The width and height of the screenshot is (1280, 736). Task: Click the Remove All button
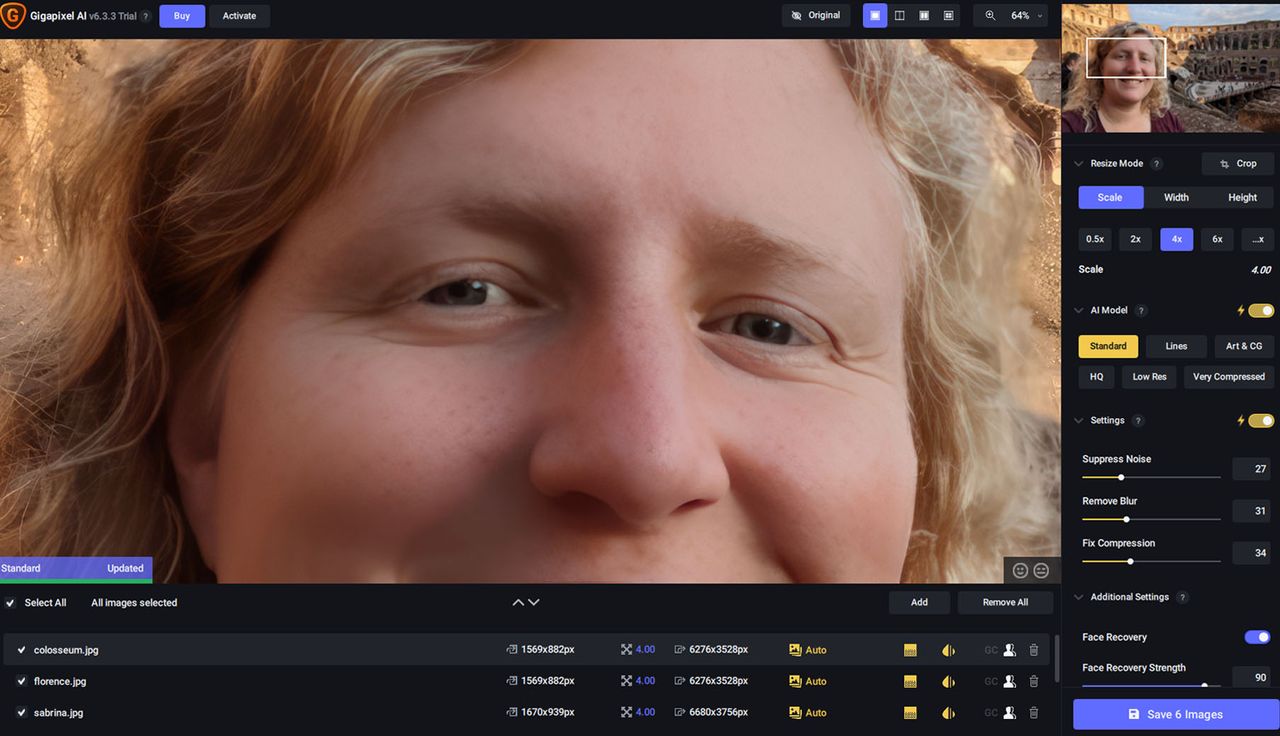tap(1005, 602)
